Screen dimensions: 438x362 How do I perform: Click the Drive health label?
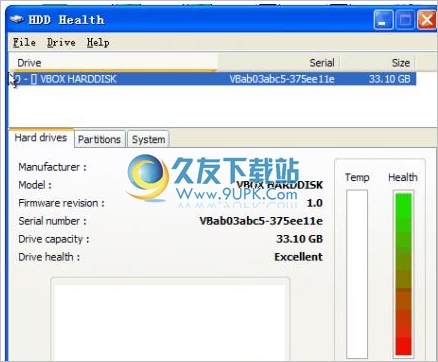(x=49, y=257)
